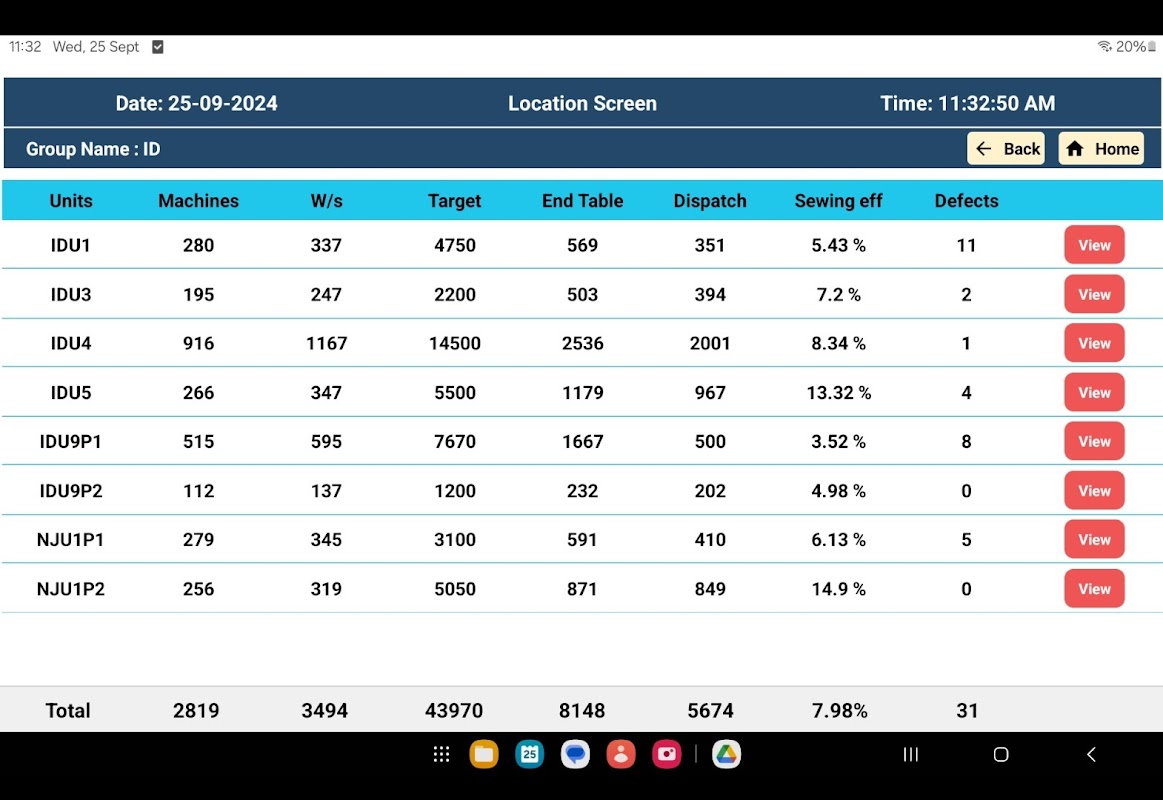Open the blue Messages app icon

(x=575, y=754)
